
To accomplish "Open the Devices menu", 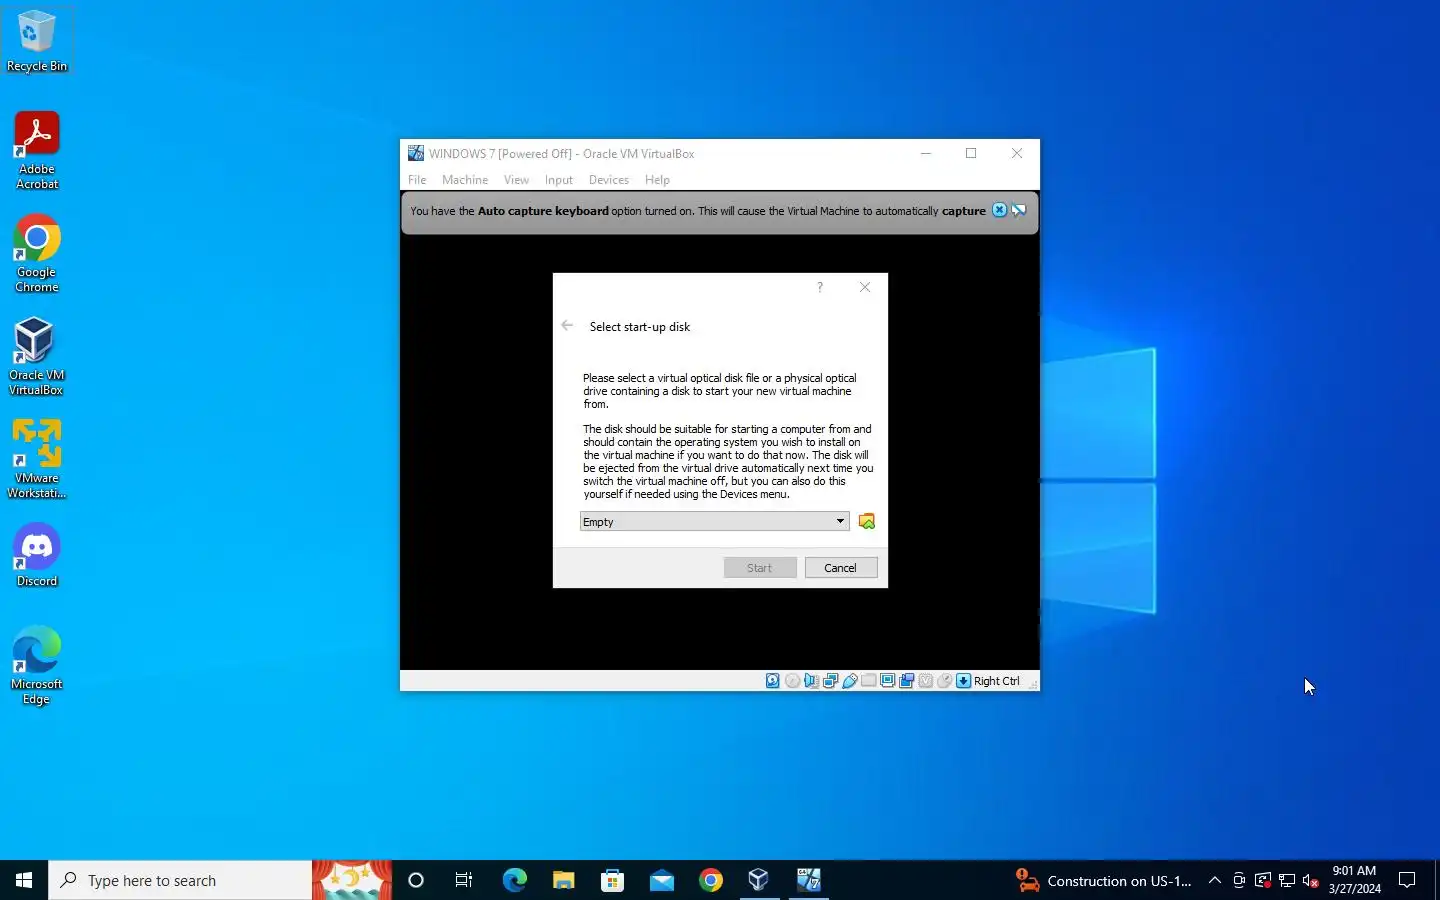I will pos(609,180).
